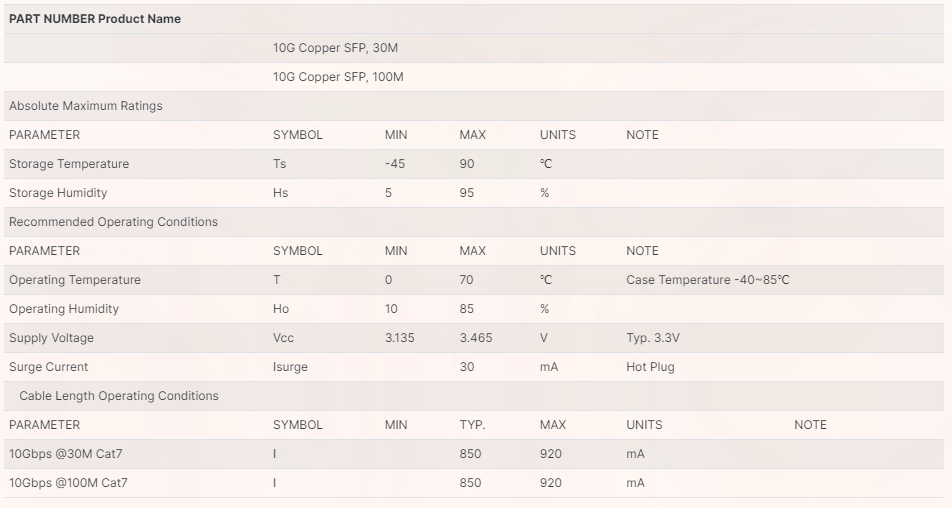This screenshot has height=508, width=952.
Task: Click the Cable Length Operating Conditions heading
Action: pyautogui.click(x=119, y=396)
